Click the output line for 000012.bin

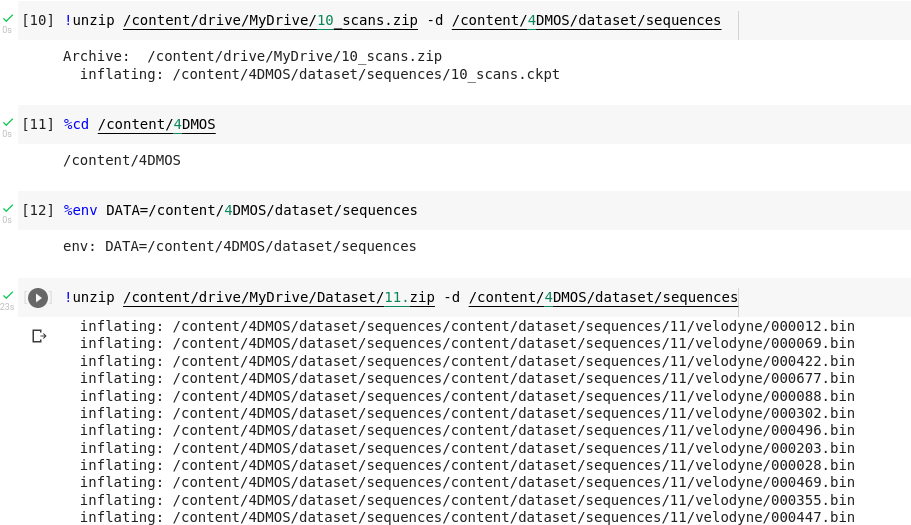coord(467,326)
